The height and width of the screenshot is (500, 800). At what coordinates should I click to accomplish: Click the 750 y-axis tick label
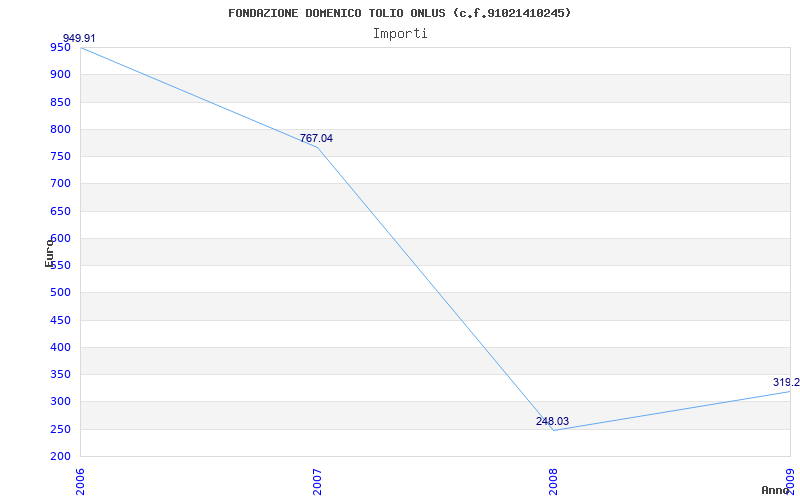(60, 157)
